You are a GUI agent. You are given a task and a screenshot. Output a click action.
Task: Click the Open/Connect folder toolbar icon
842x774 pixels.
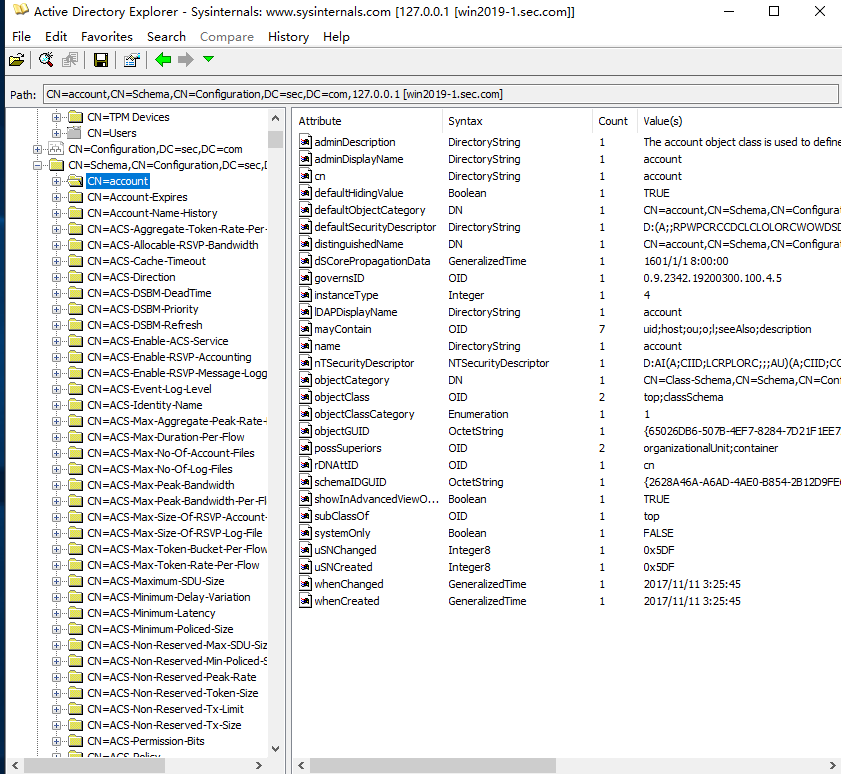(17, 60)
